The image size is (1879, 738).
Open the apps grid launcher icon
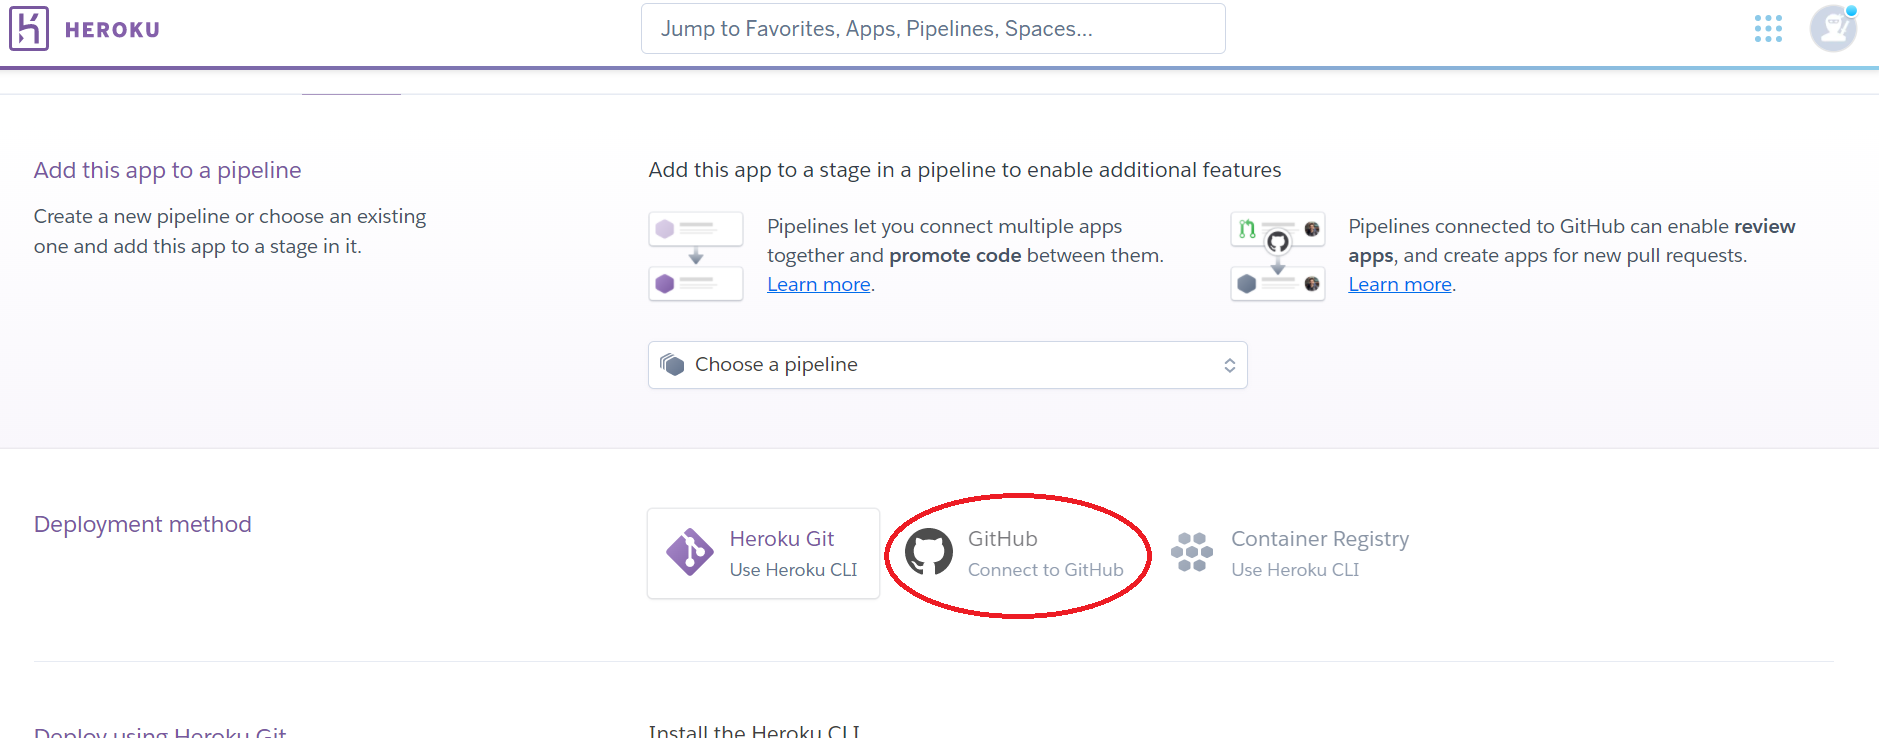[x=1768, y=28]
